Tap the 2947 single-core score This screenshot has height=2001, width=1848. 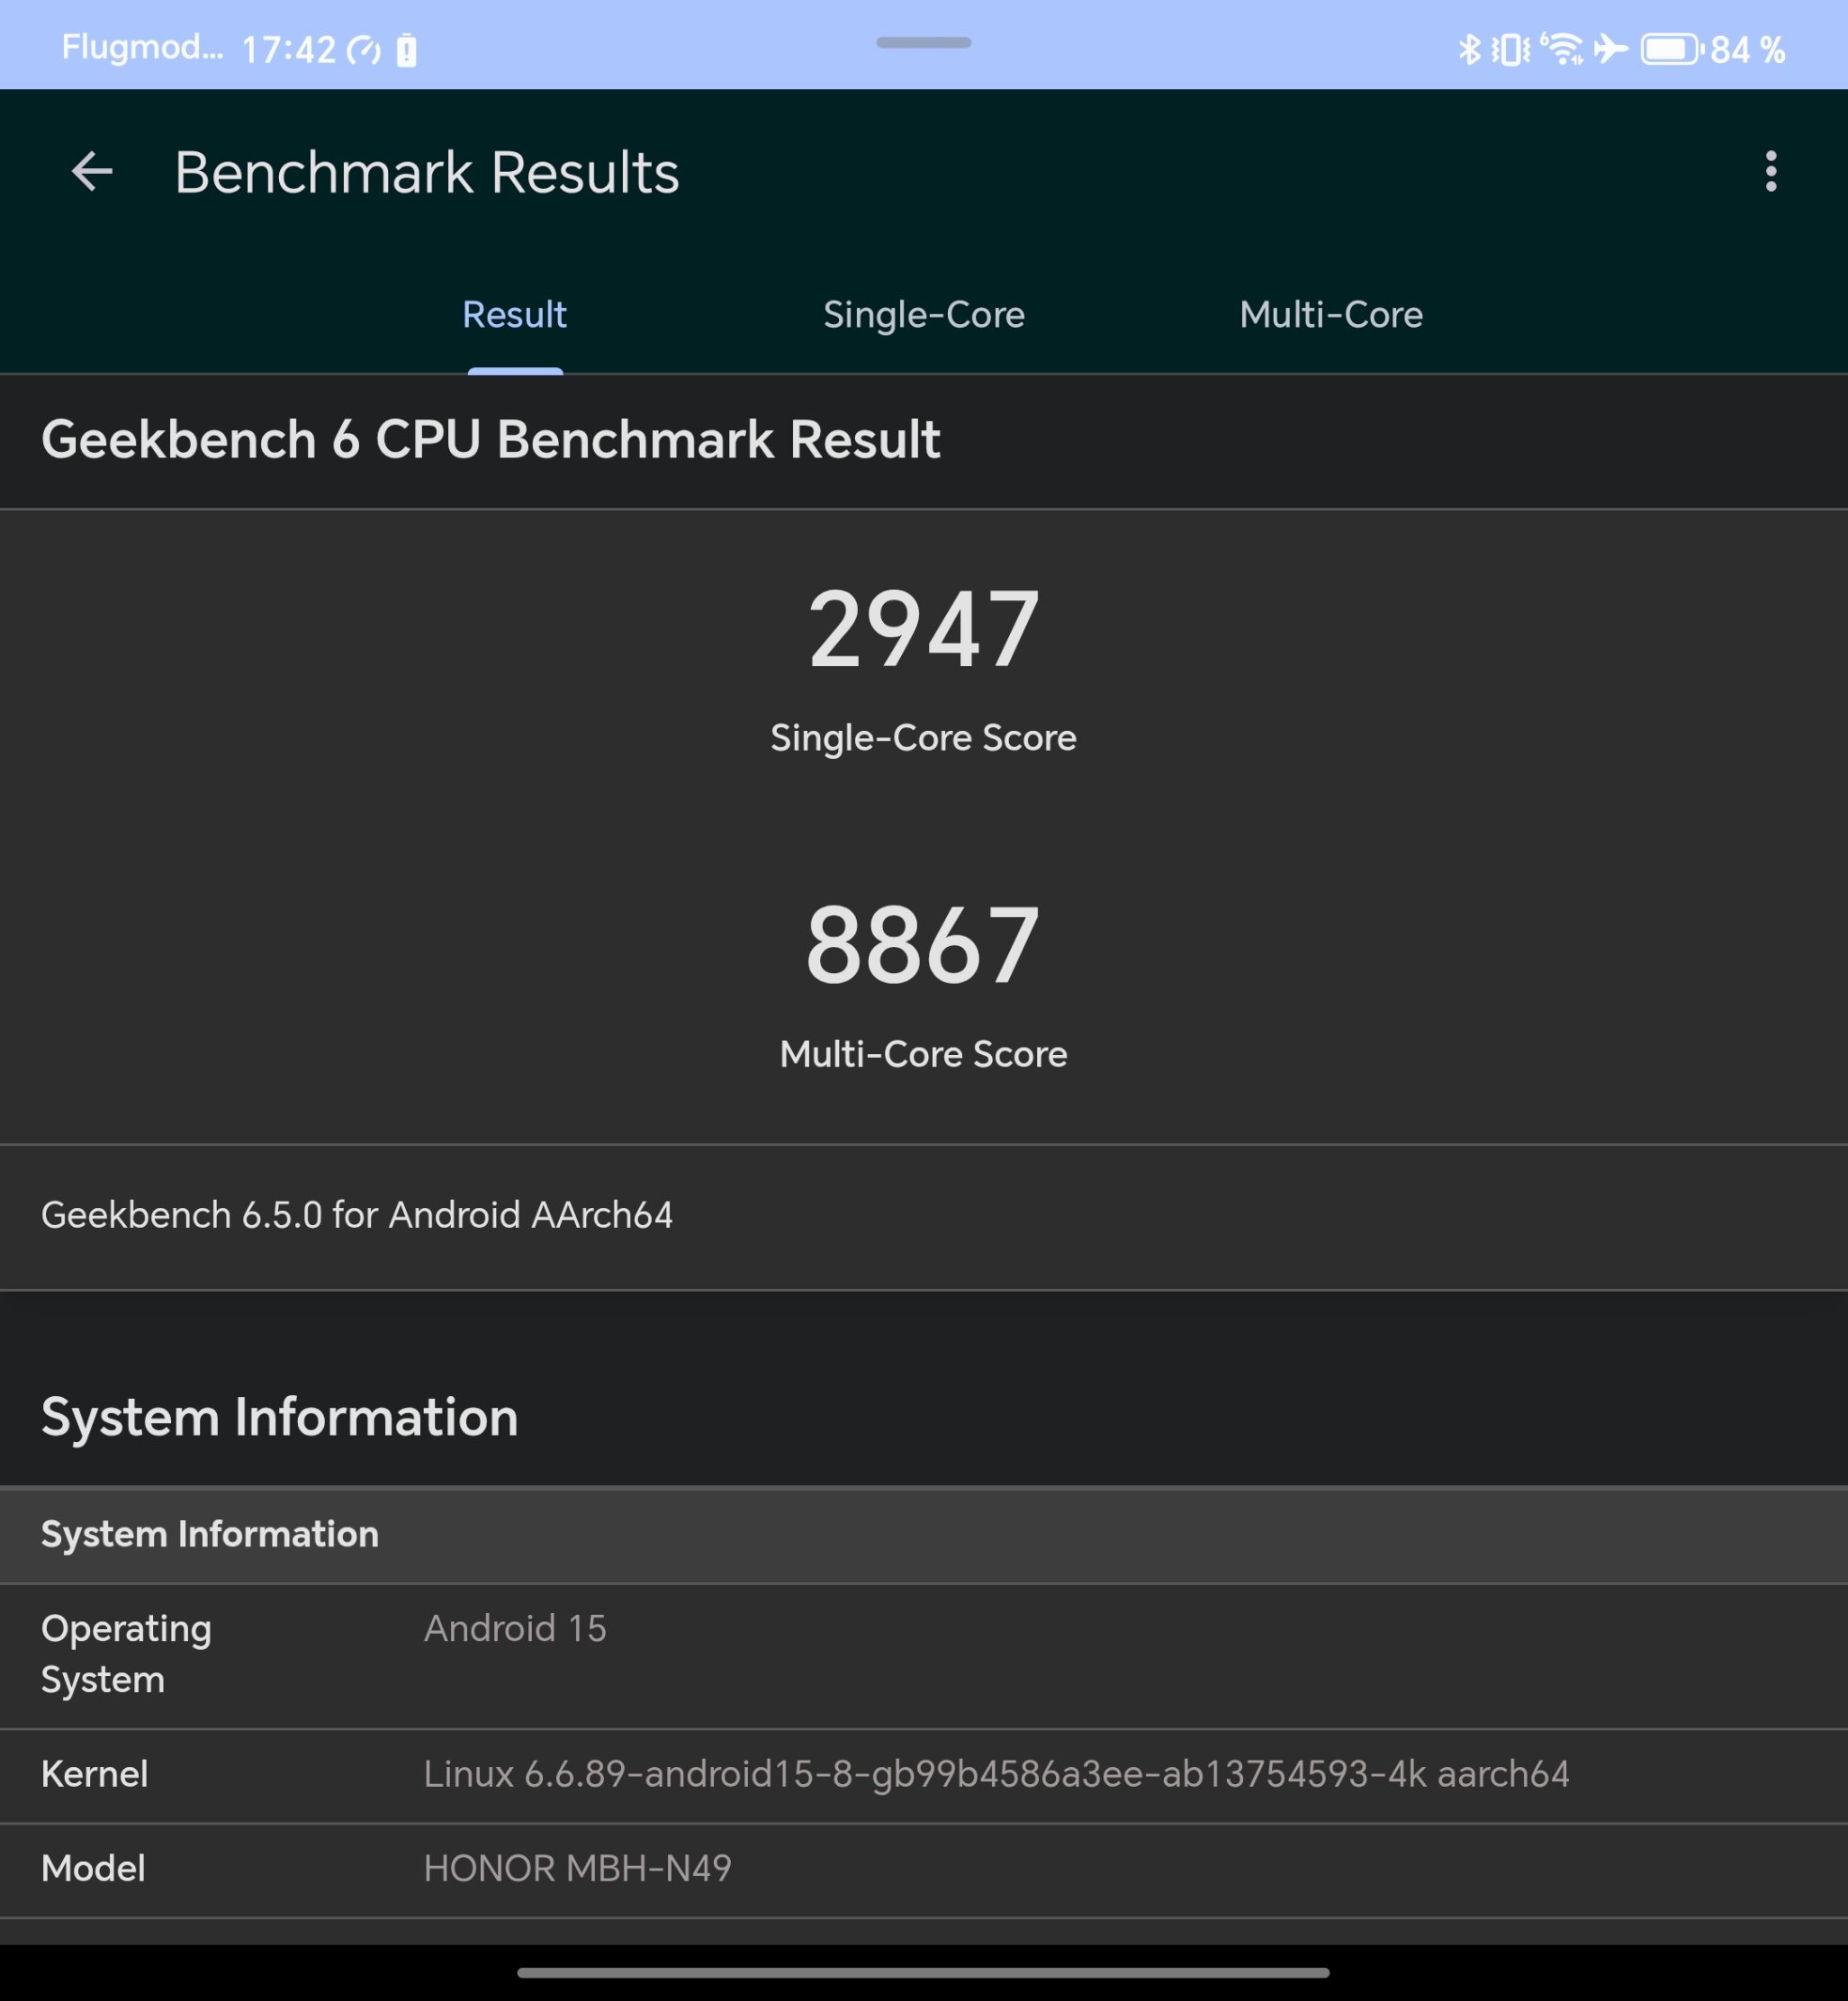pyautogui.click(x=923, y=630)
